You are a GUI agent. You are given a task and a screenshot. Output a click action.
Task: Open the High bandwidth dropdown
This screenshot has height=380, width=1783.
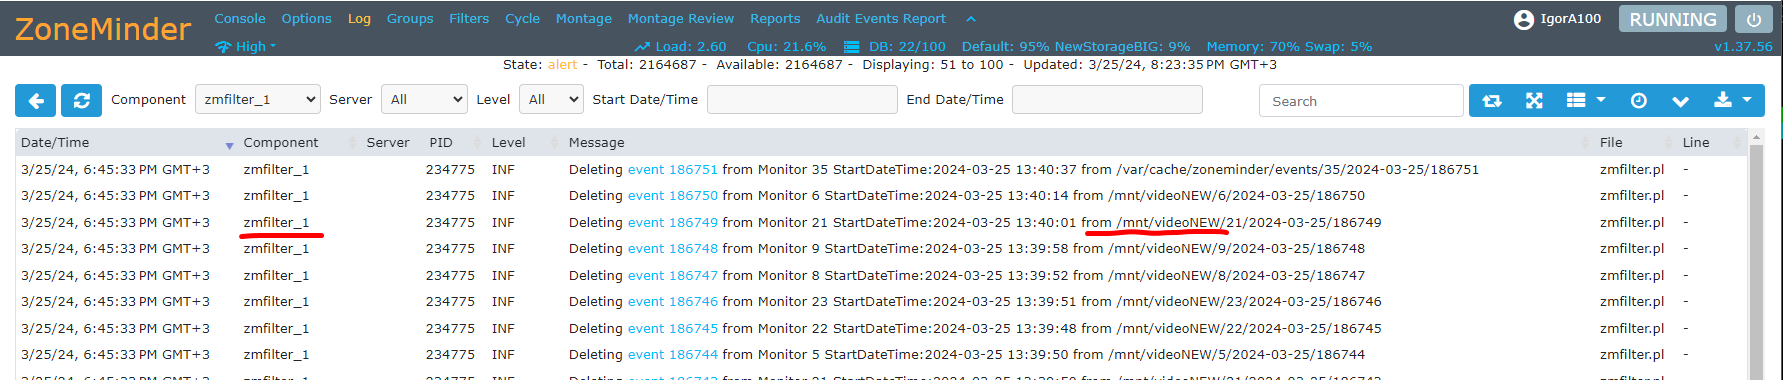[245, 46]
